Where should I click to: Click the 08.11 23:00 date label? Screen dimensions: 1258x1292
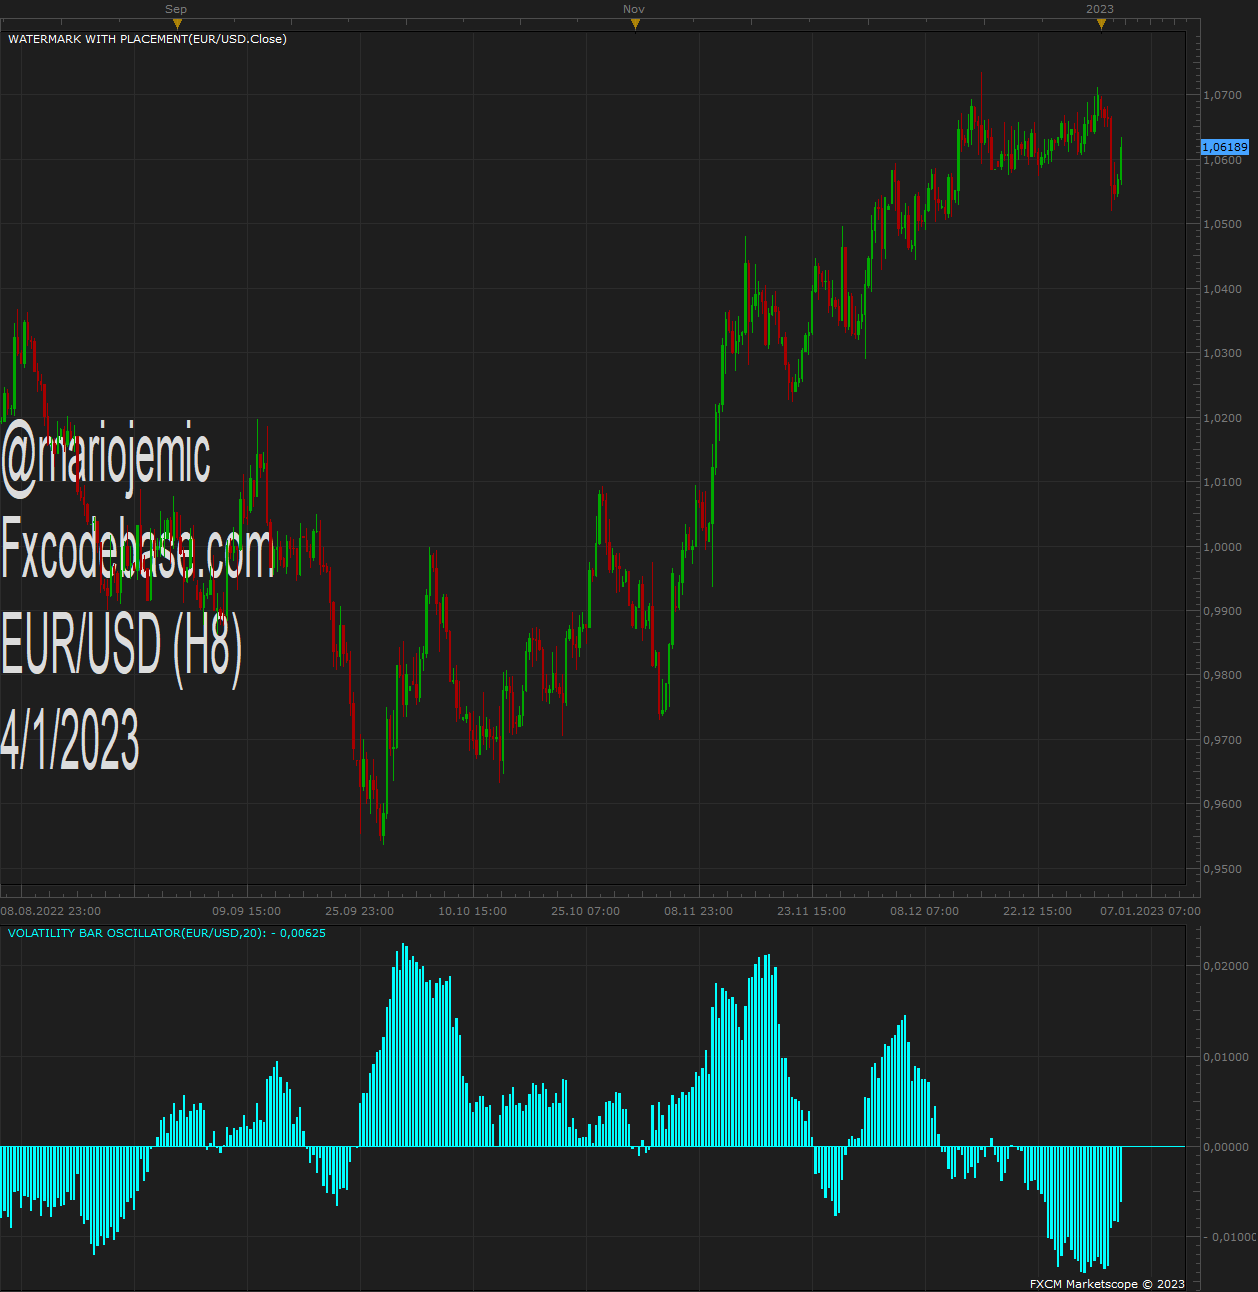pos(699,911)
